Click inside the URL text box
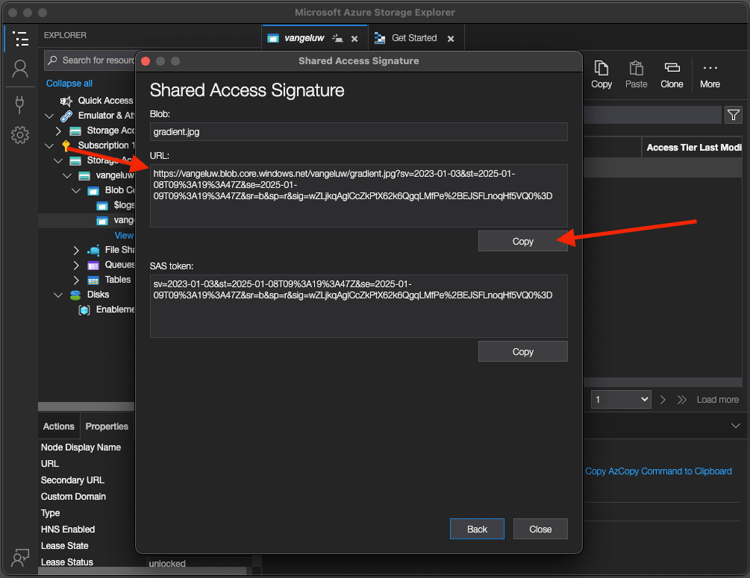Viewport: 750px width, 578px height. pos(359,196)
